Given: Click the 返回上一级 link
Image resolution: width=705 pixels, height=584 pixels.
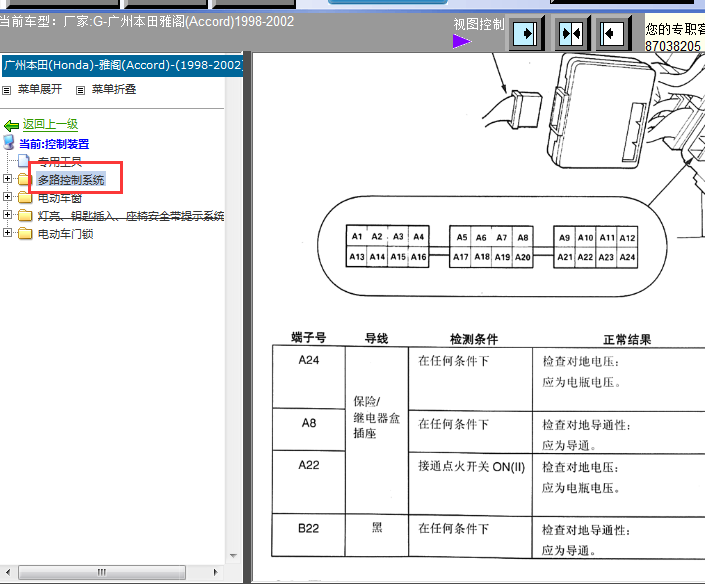Looking at the screenshot, I should (x=50, y=125).
